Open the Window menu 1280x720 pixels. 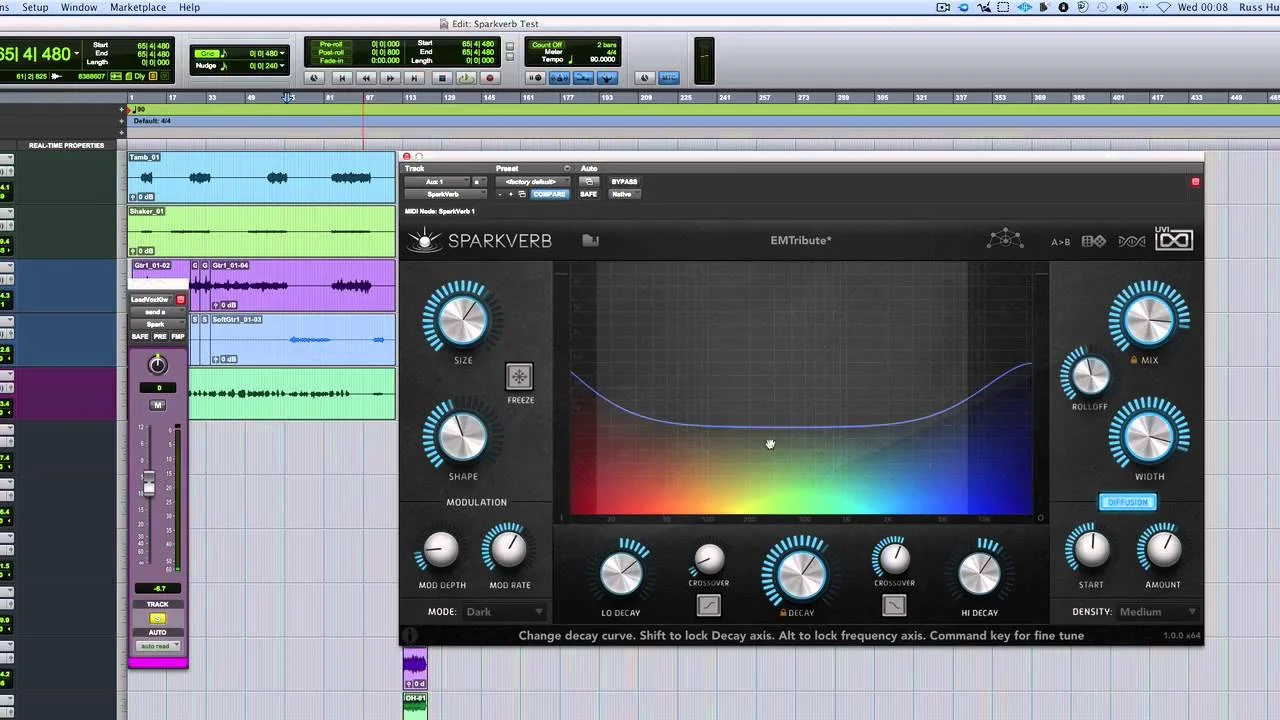click(79, 7)
